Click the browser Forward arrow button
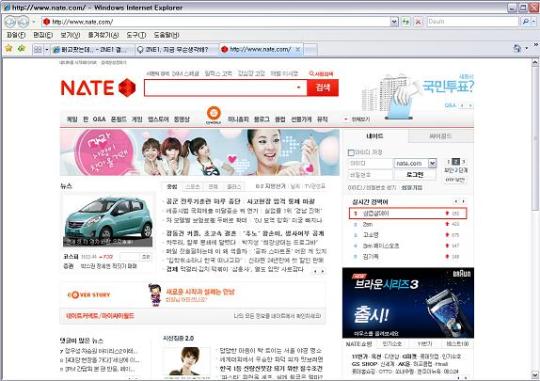 (x=23, y=22)
